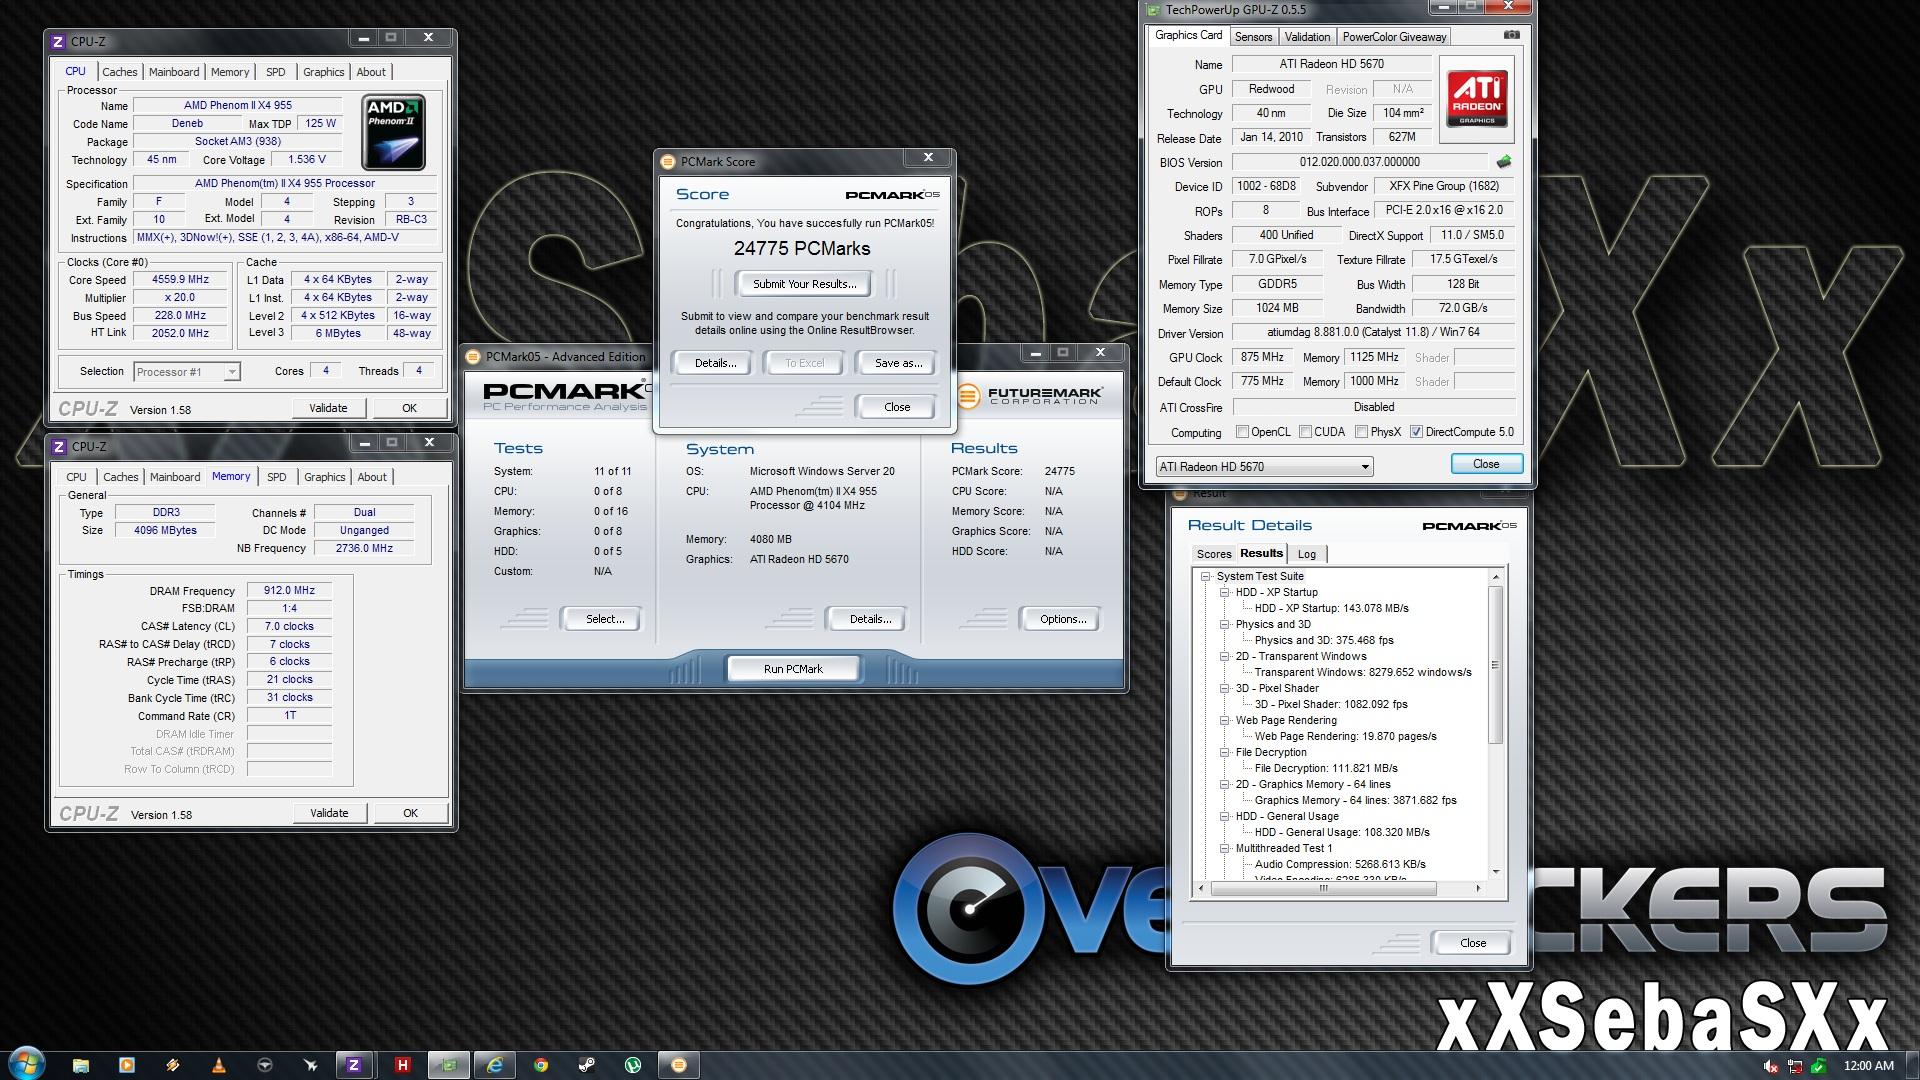Open Internet Explorer from the taskbar

click(x=495, y=1065)
